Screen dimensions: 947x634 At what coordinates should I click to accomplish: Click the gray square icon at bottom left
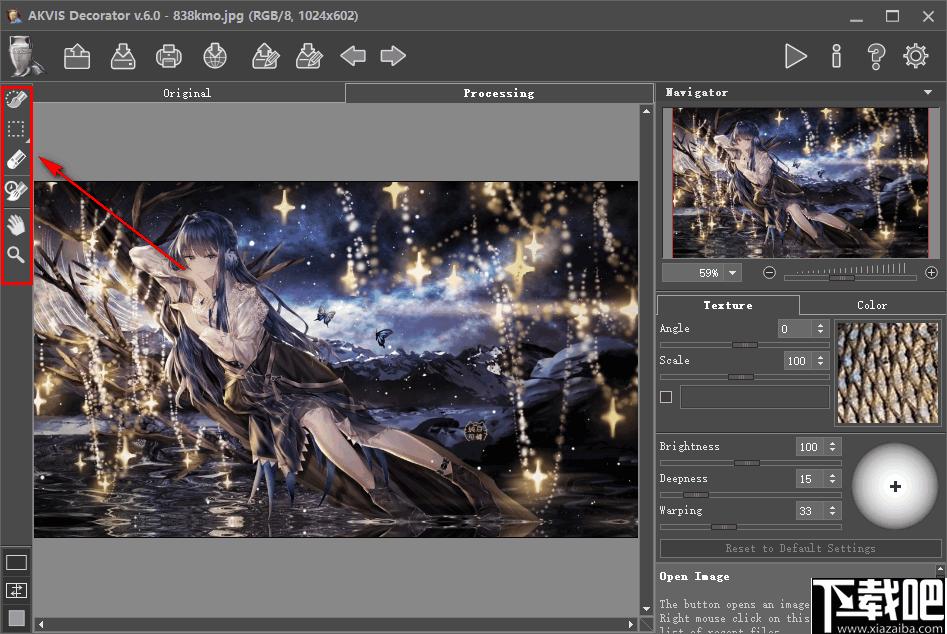point(16,618)
